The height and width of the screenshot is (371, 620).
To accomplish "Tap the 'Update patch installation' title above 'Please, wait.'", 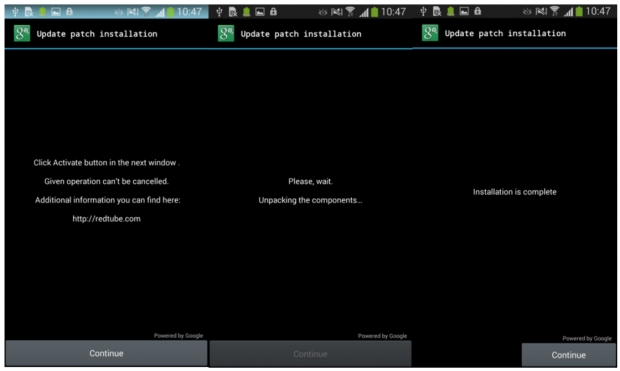I will pos(301,34).
